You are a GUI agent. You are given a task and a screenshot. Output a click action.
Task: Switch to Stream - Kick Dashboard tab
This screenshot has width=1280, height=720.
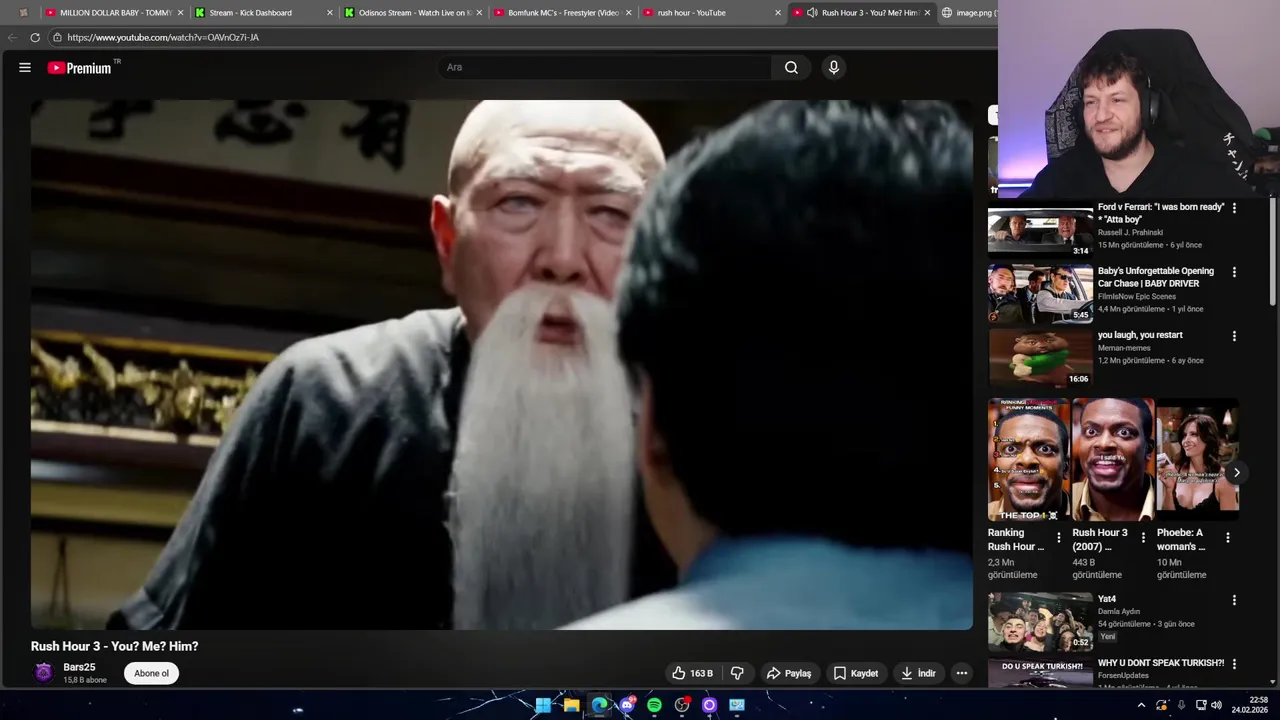coord(262,13)
